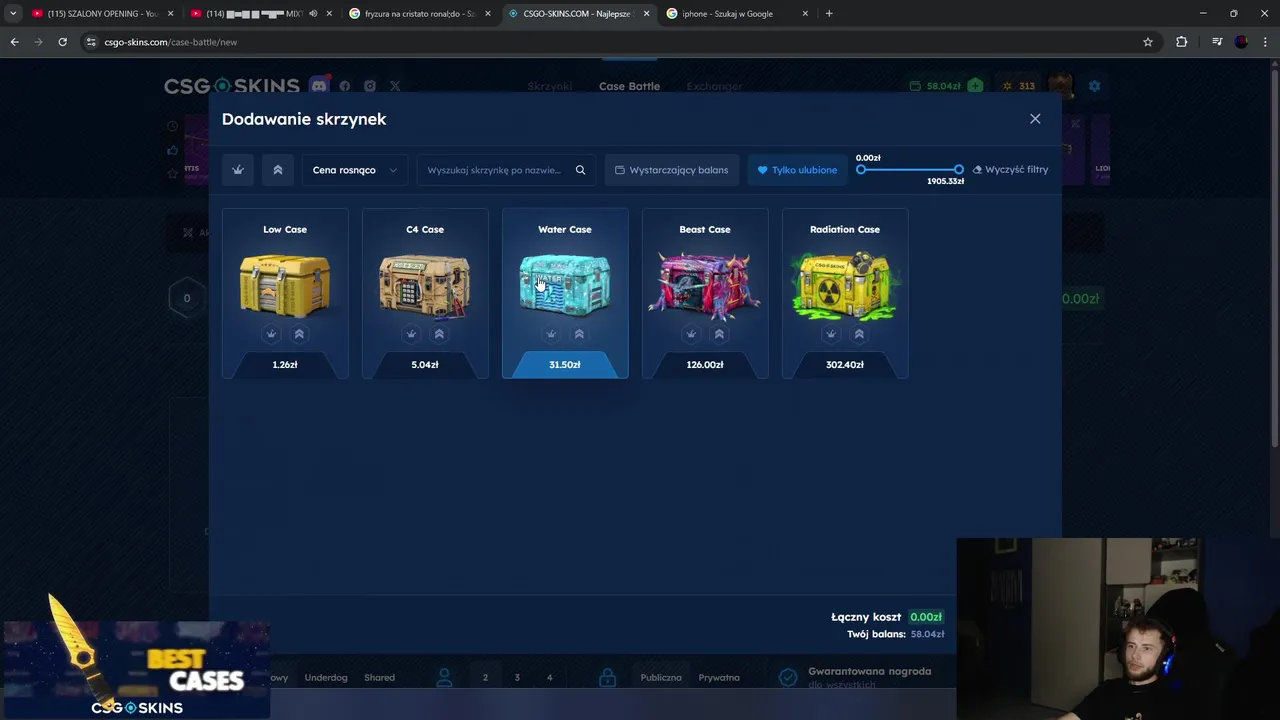Open the X (Twitter) icon in site header

click(395, 86)
